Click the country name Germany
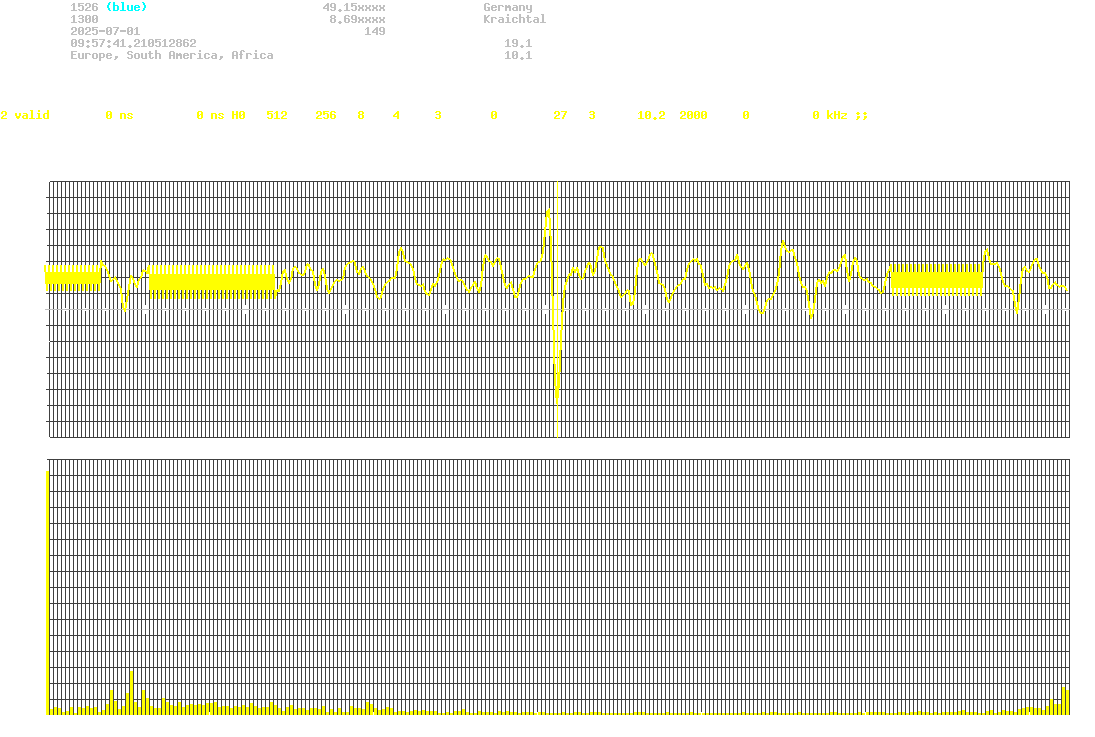This screenshot has height=737, width=1095. tap(508, 8)
